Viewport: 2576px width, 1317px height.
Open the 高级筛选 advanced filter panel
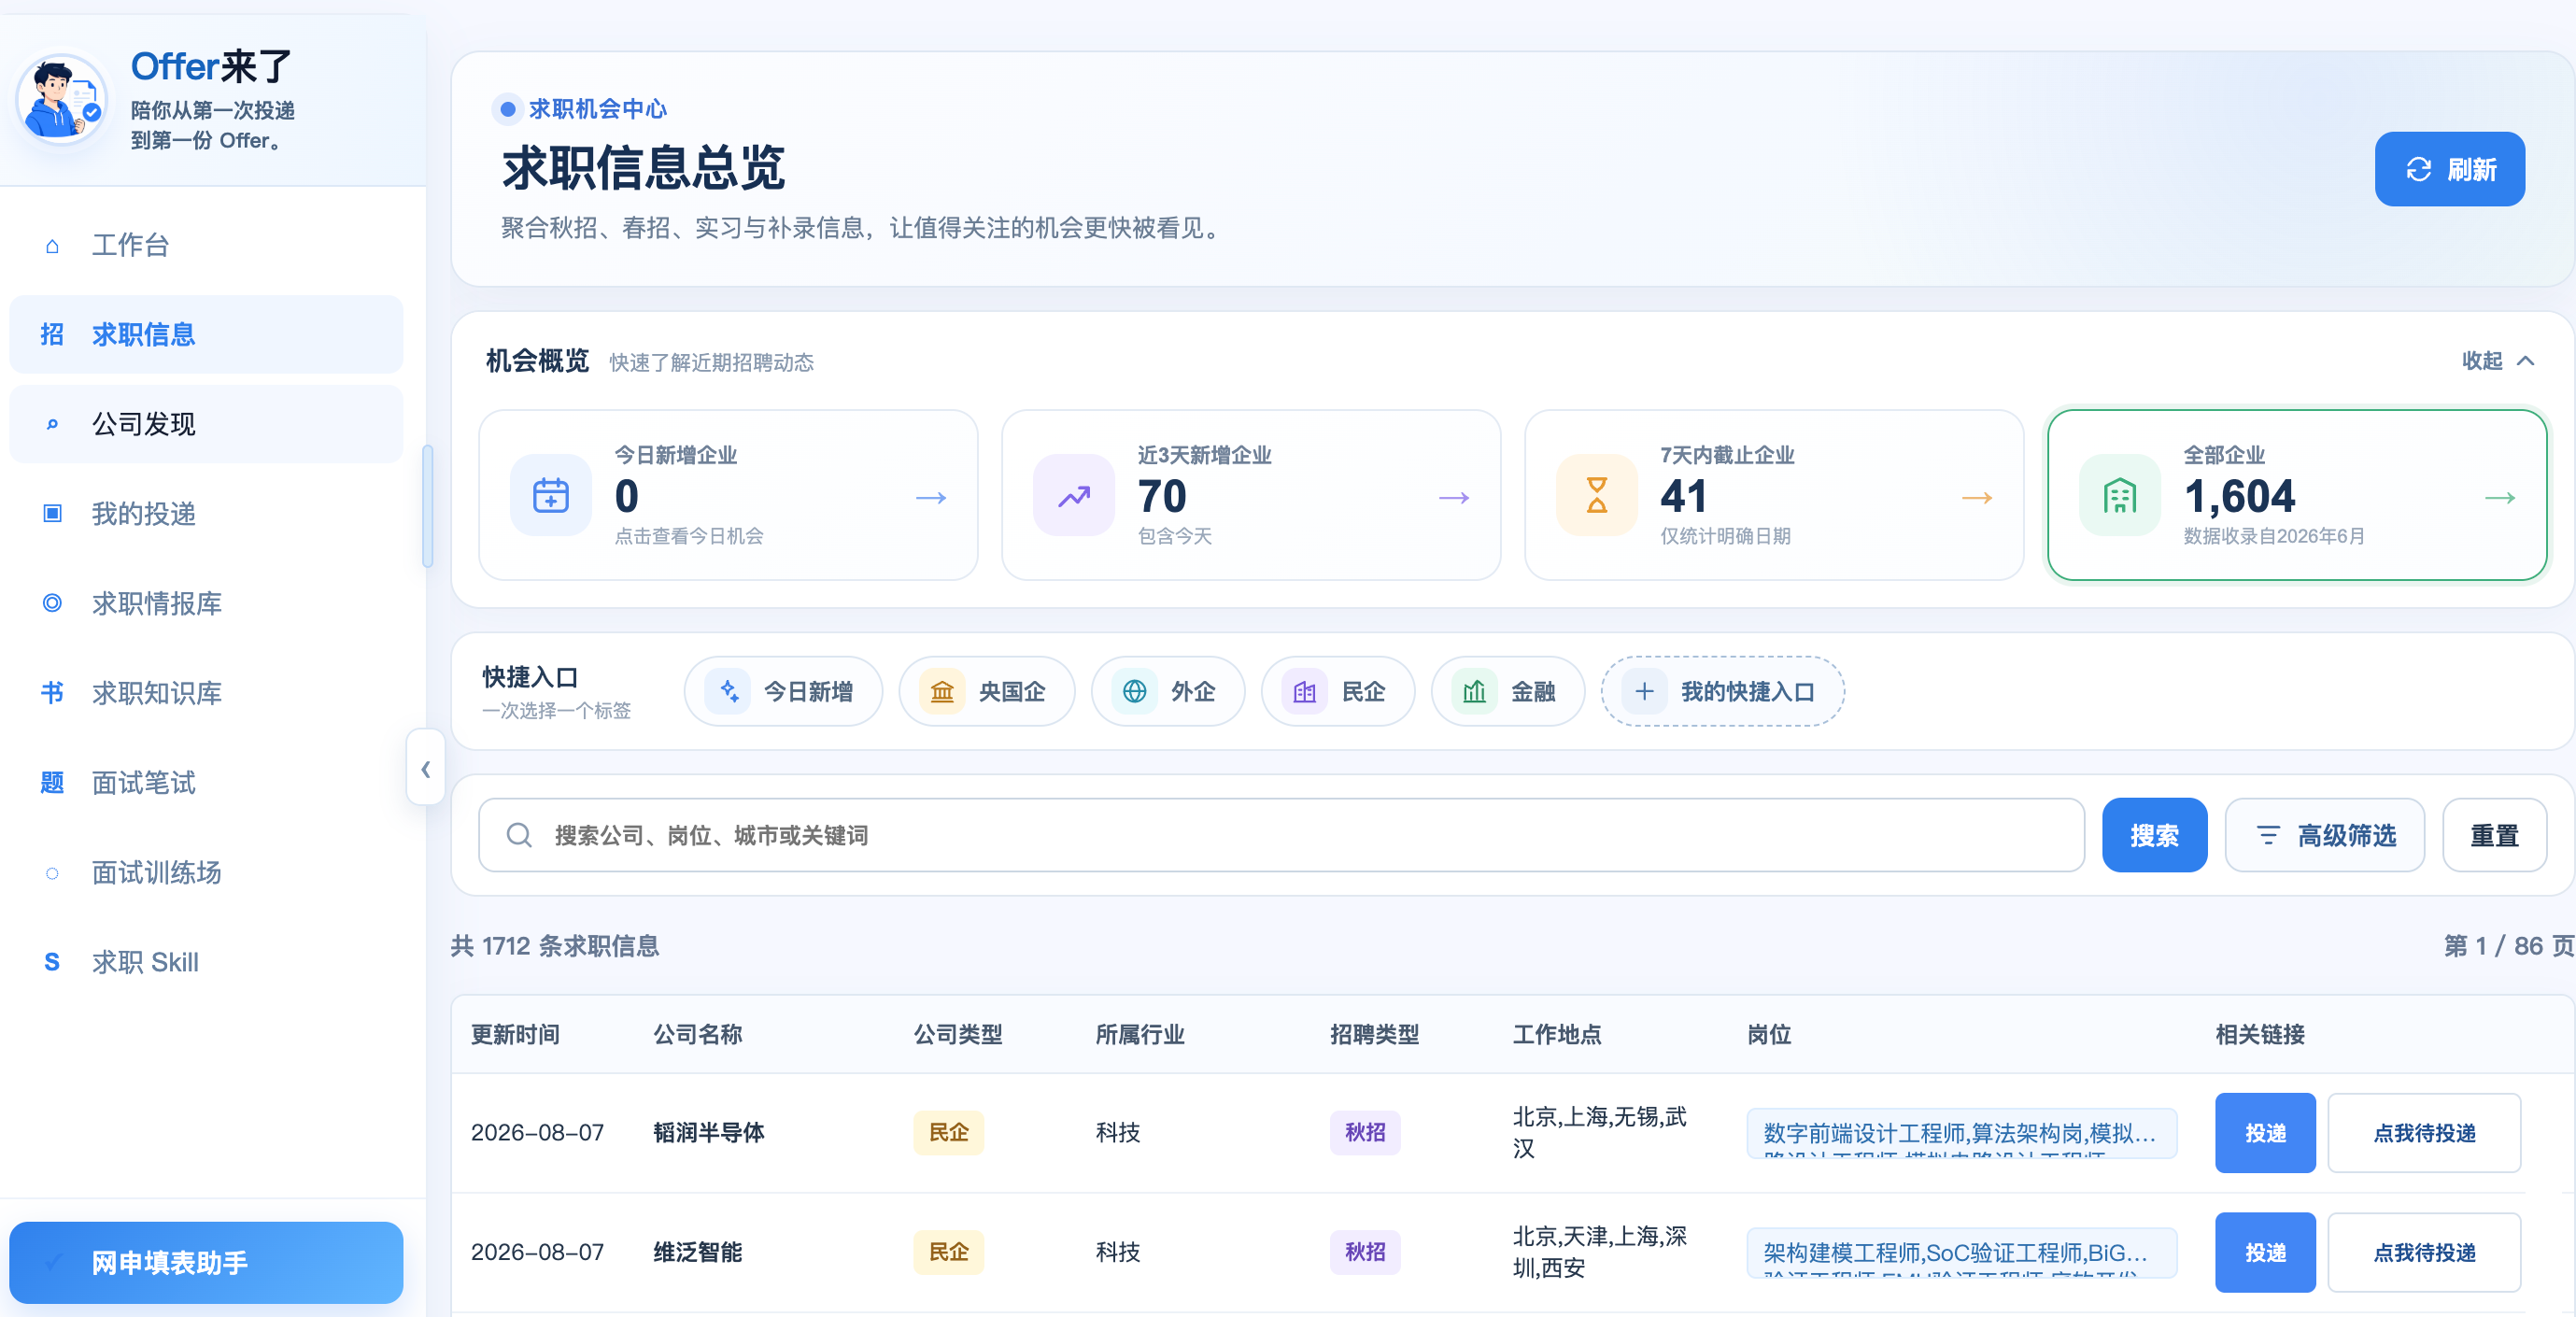coord(2324,835)
